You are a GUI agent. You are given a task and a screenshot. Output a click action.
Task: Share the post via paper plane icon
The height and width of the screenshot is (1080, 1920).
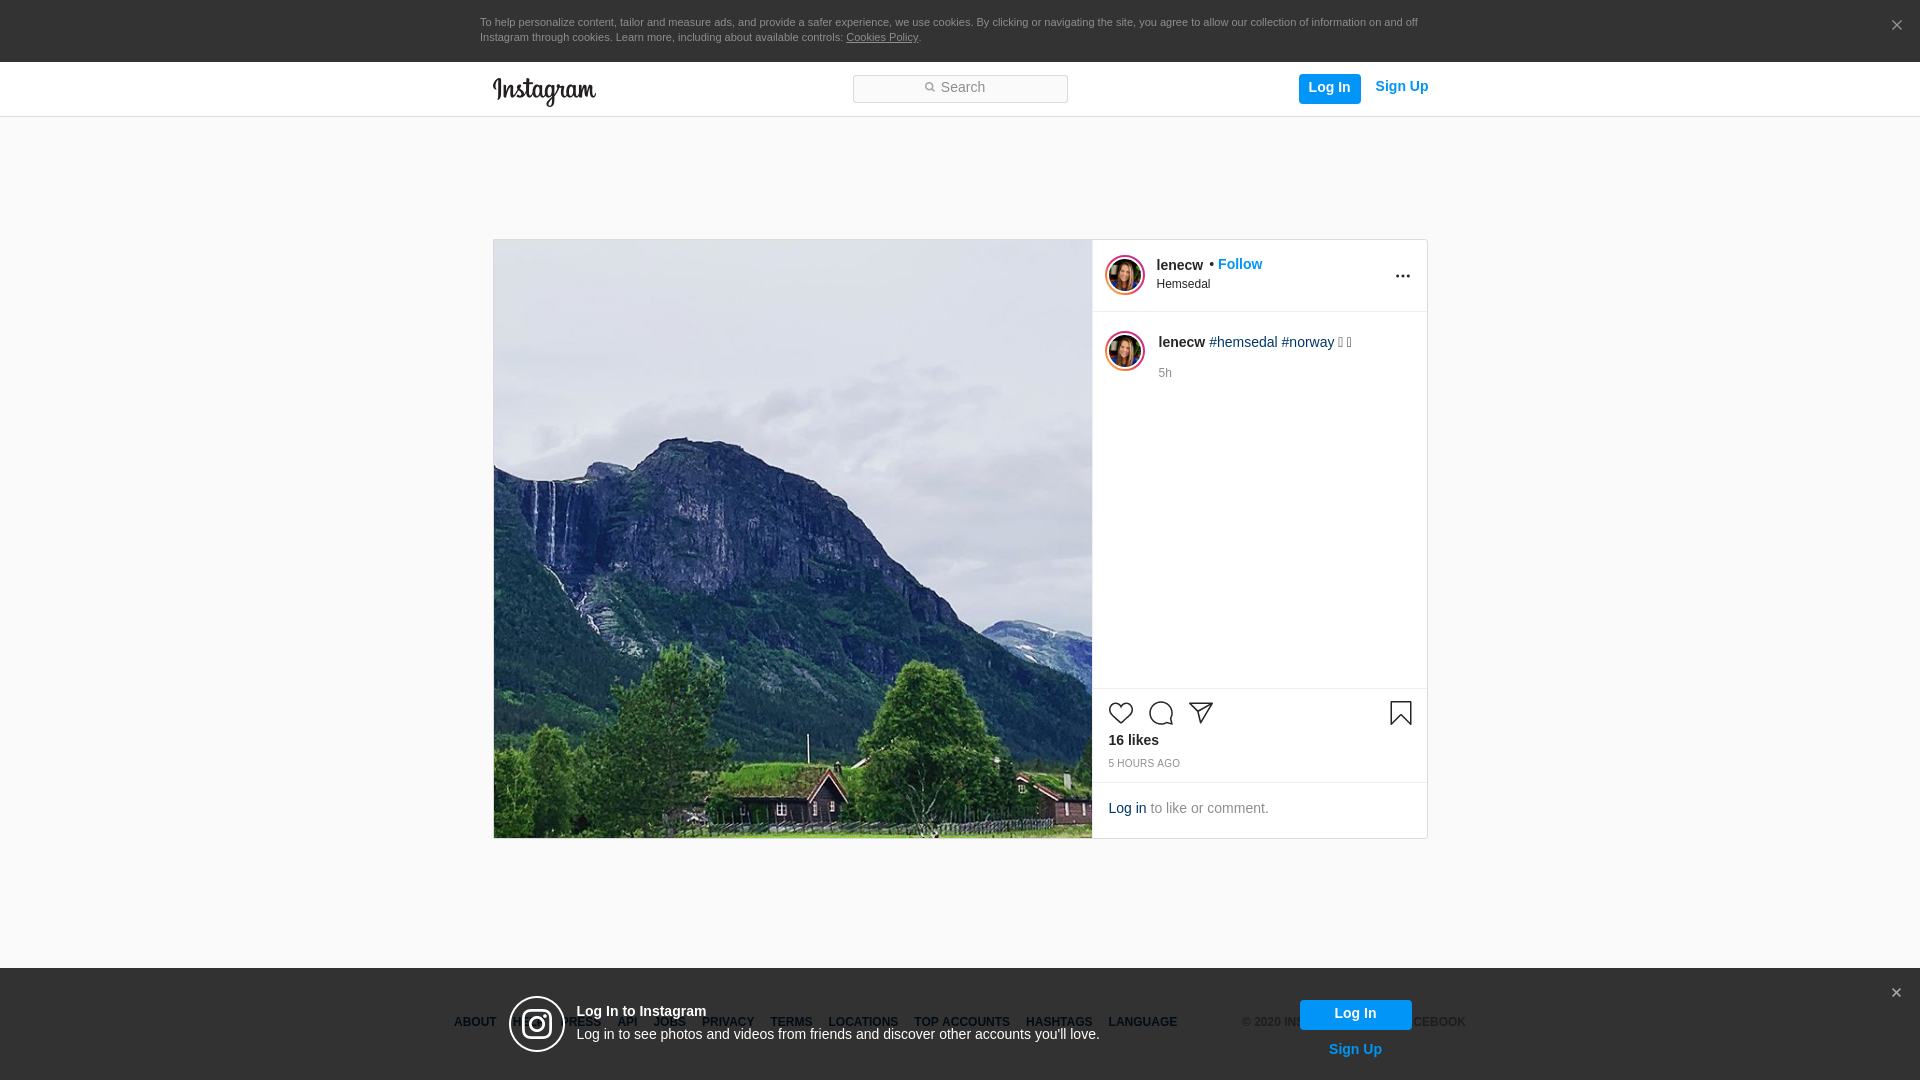[x=1200, y=713]
